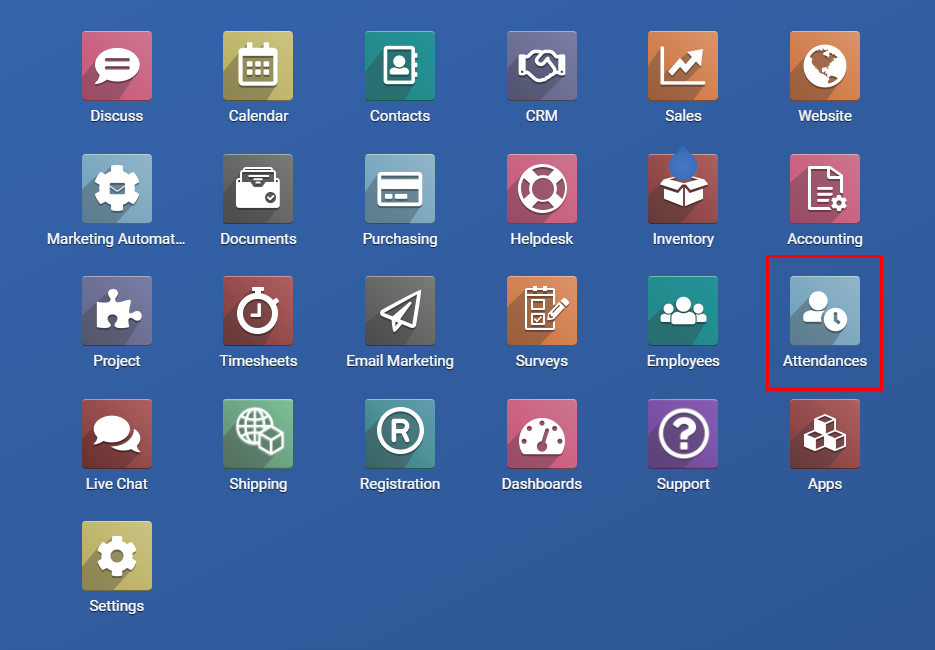Click the "CRM" label text
Viewport: 935px width, 650px height.
(x=542, y=116)
